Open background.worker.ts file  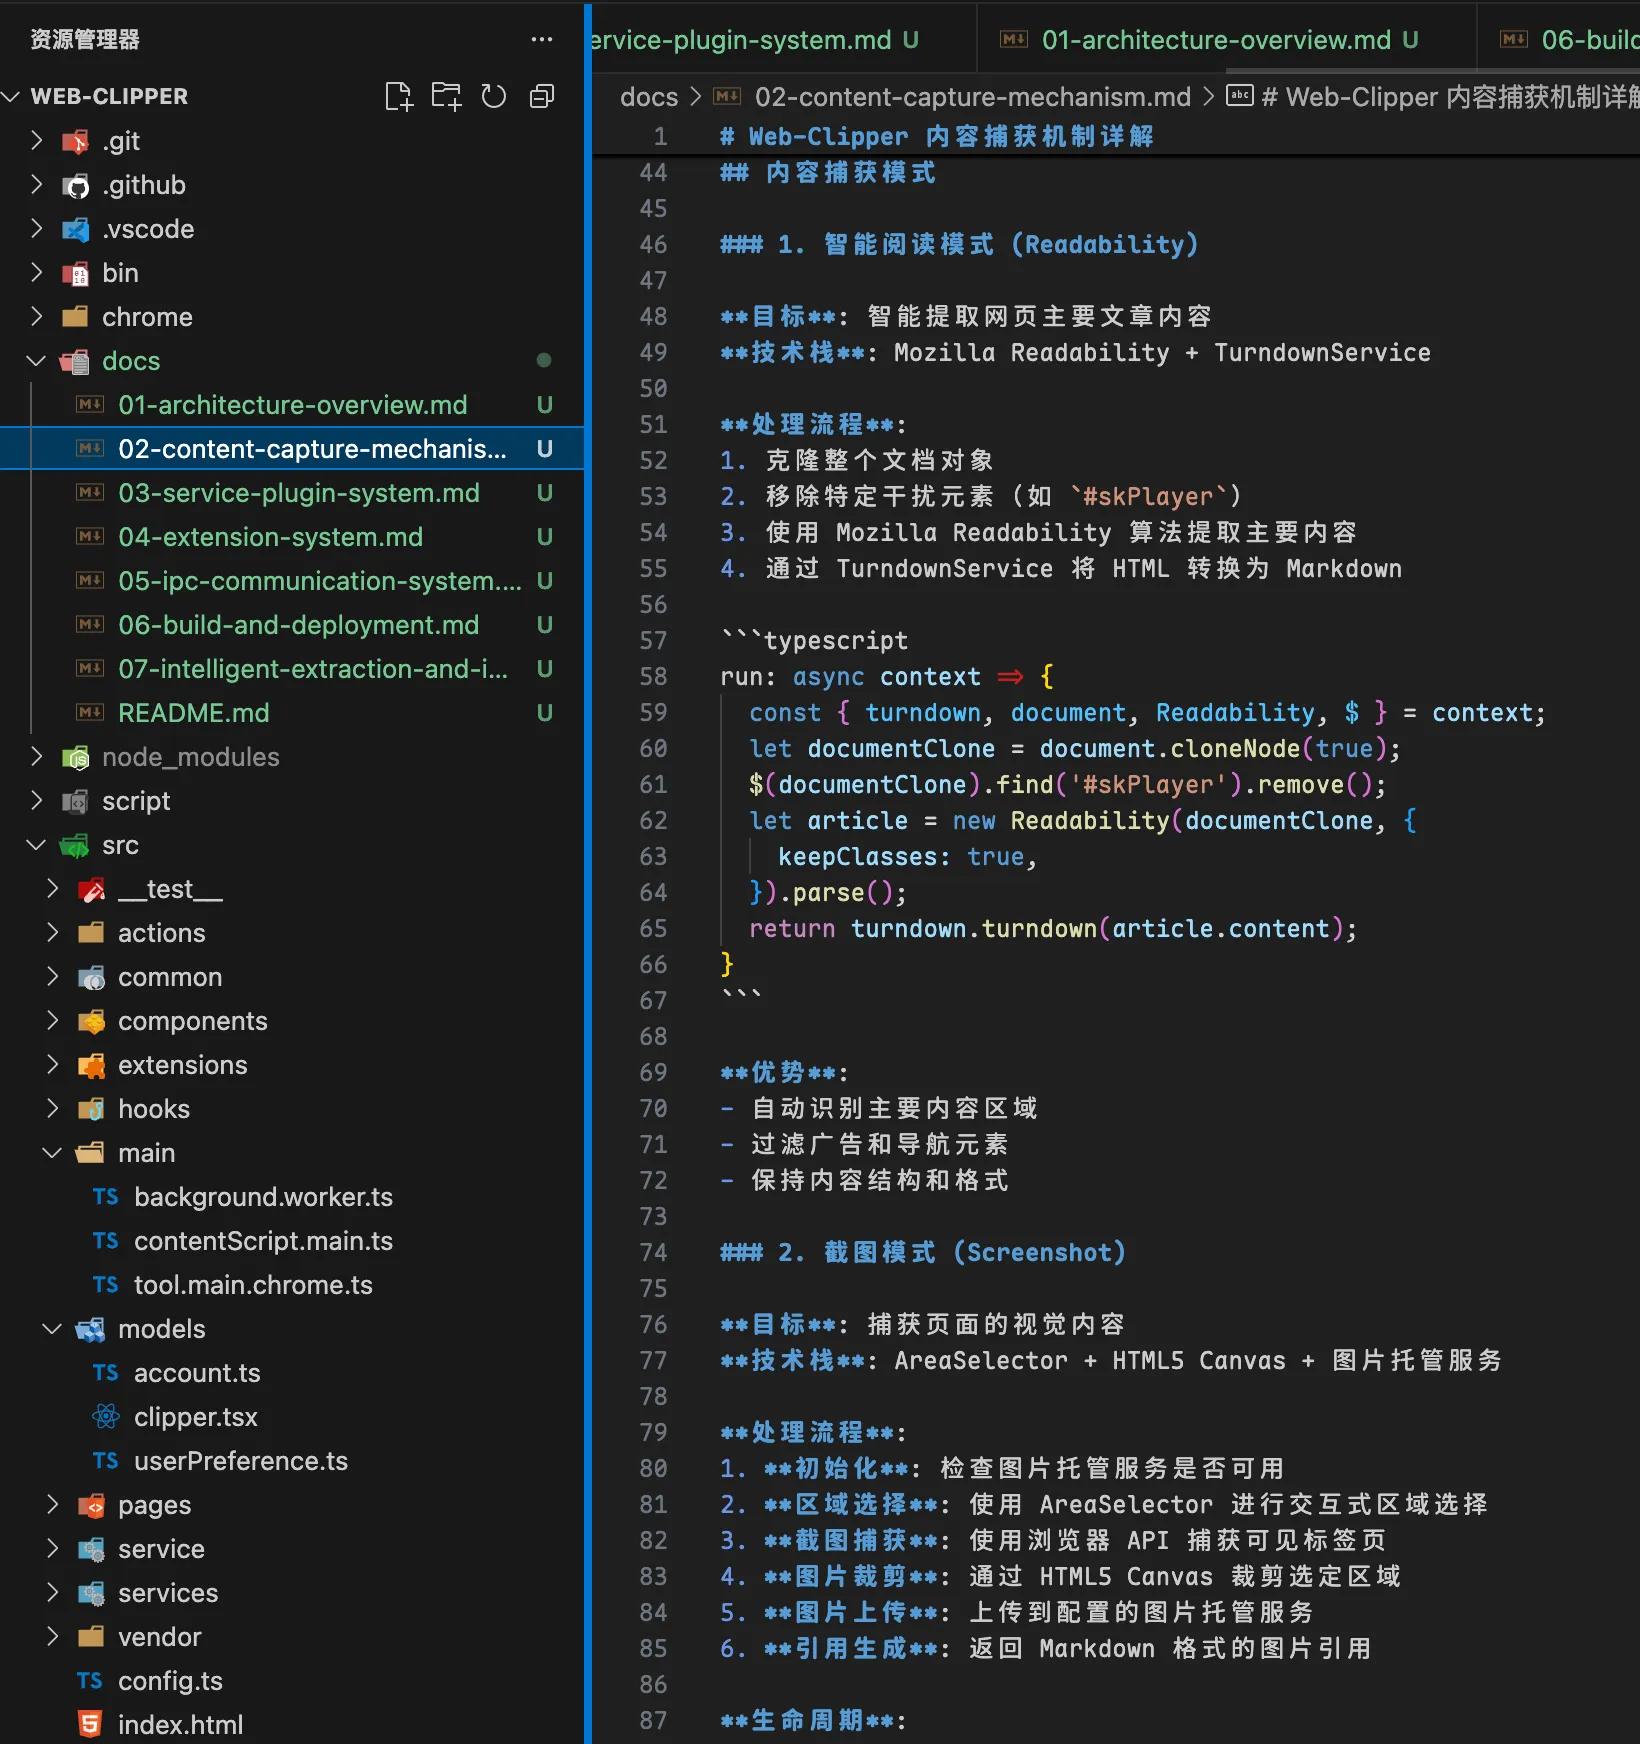(x=262, y=1197)
